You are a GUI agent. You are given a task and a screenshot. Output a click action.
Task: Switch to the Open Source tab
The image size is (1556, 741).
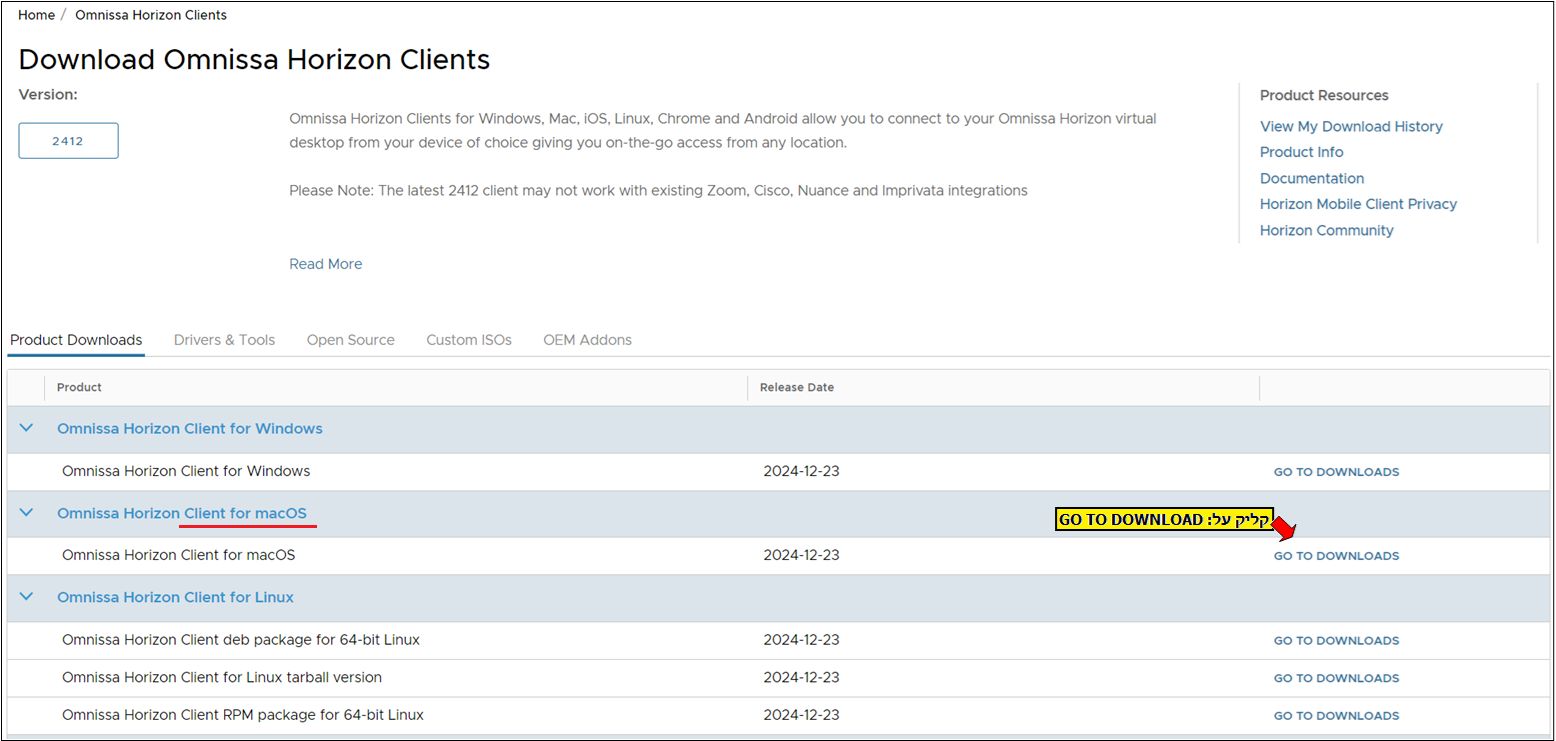click(350, 340)
